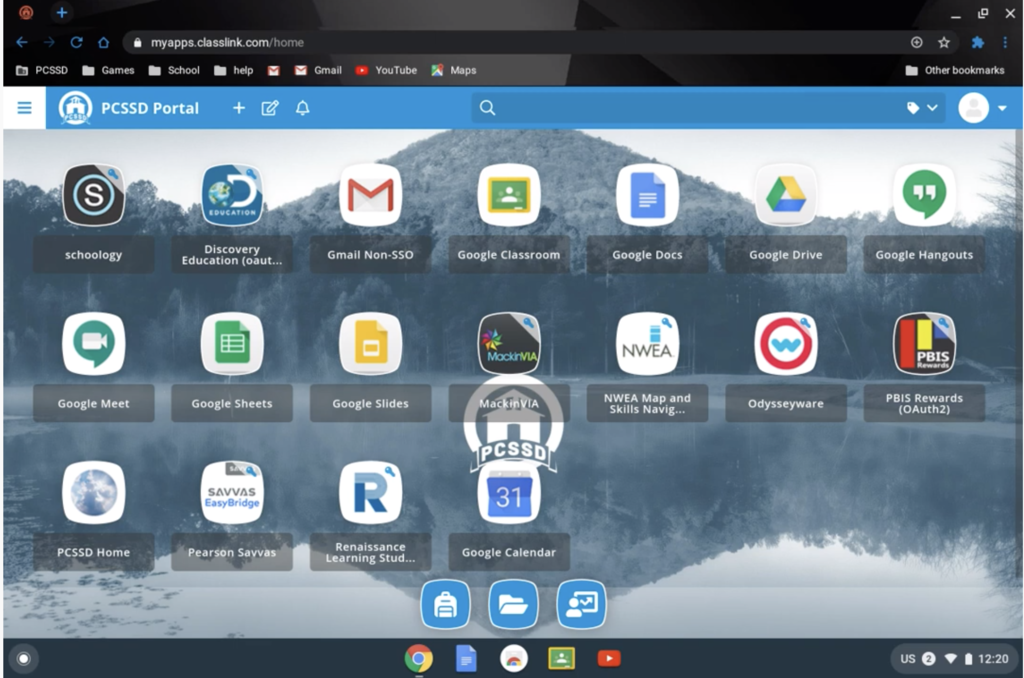
Task: Launch Google Docs app icon
Action: coord(647,195)
